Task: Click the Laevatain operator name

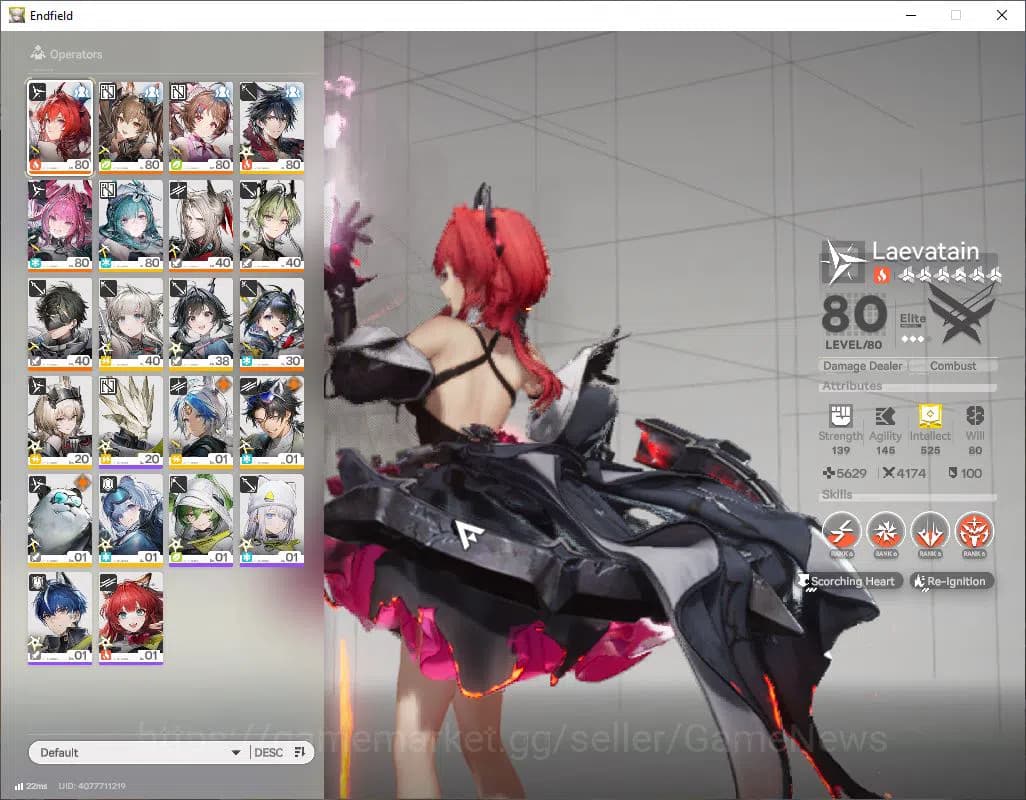Action: pos(925,251)
